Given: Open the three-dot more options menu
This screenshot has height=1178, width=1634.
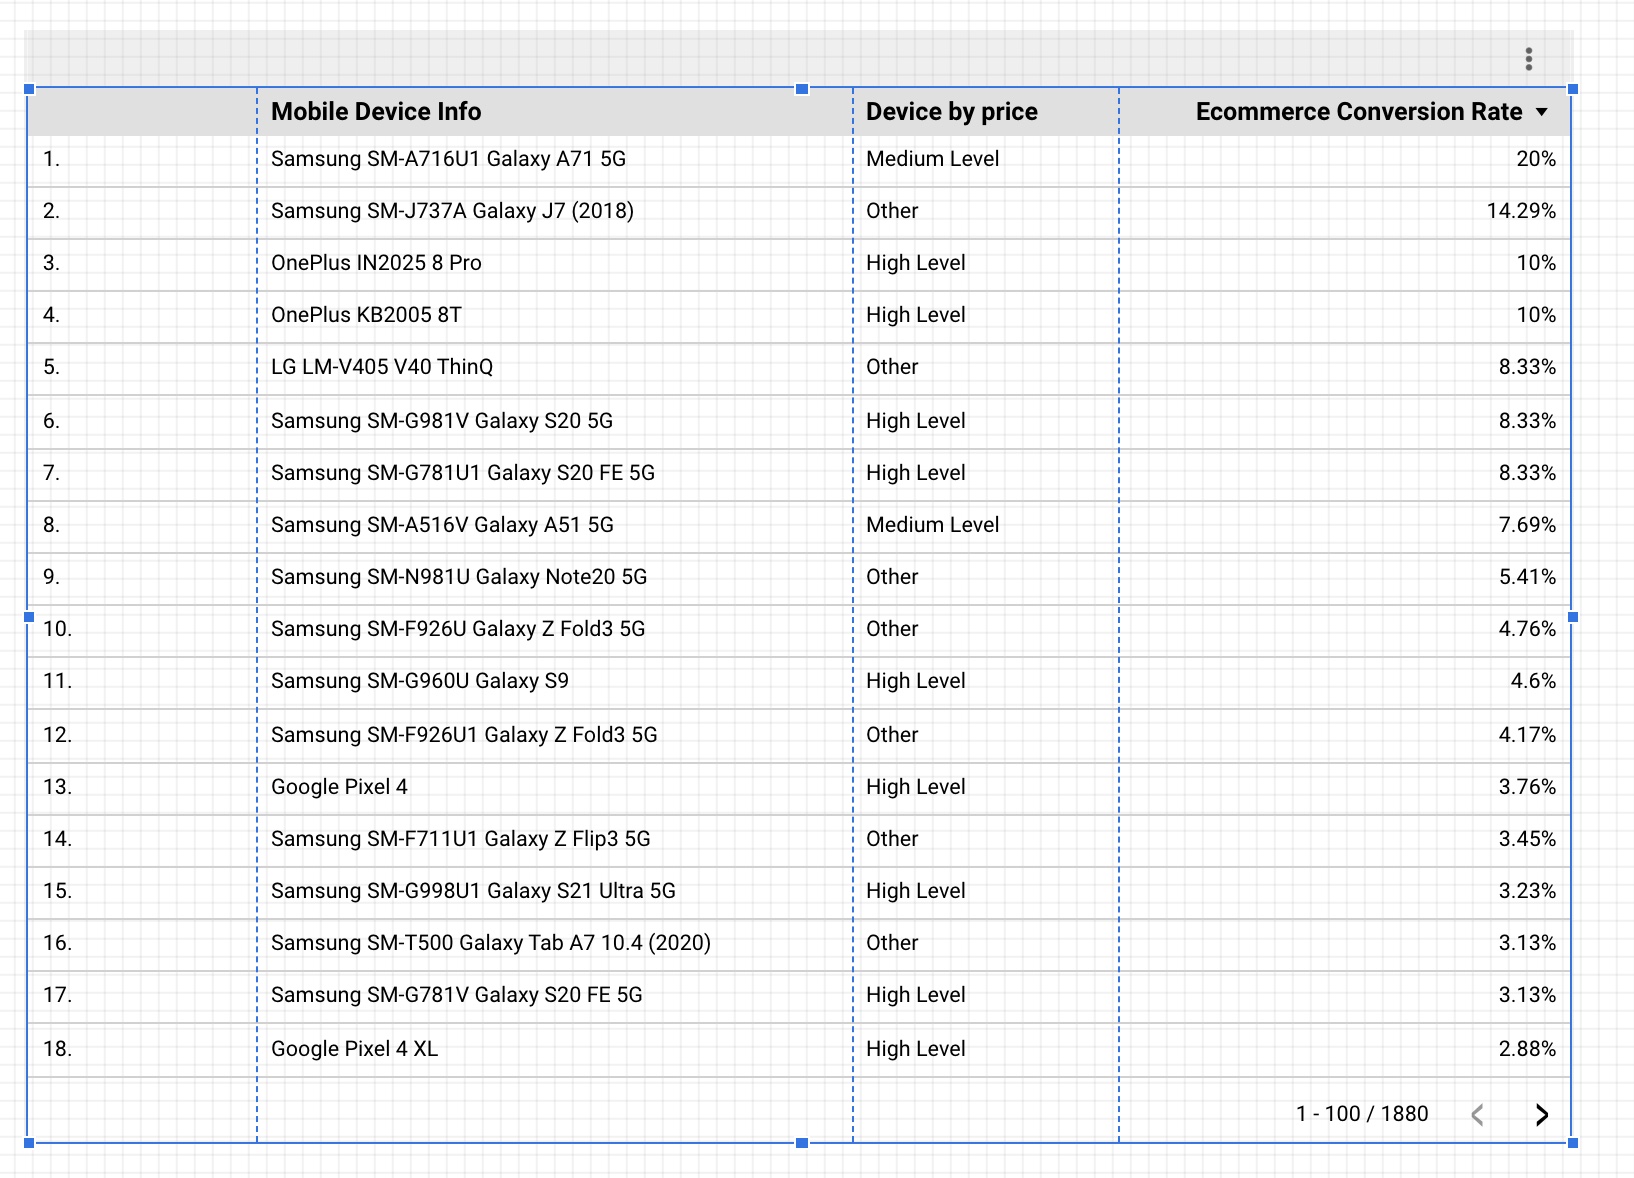Looking at the screenshot, I should click(x=1528, y=59).
